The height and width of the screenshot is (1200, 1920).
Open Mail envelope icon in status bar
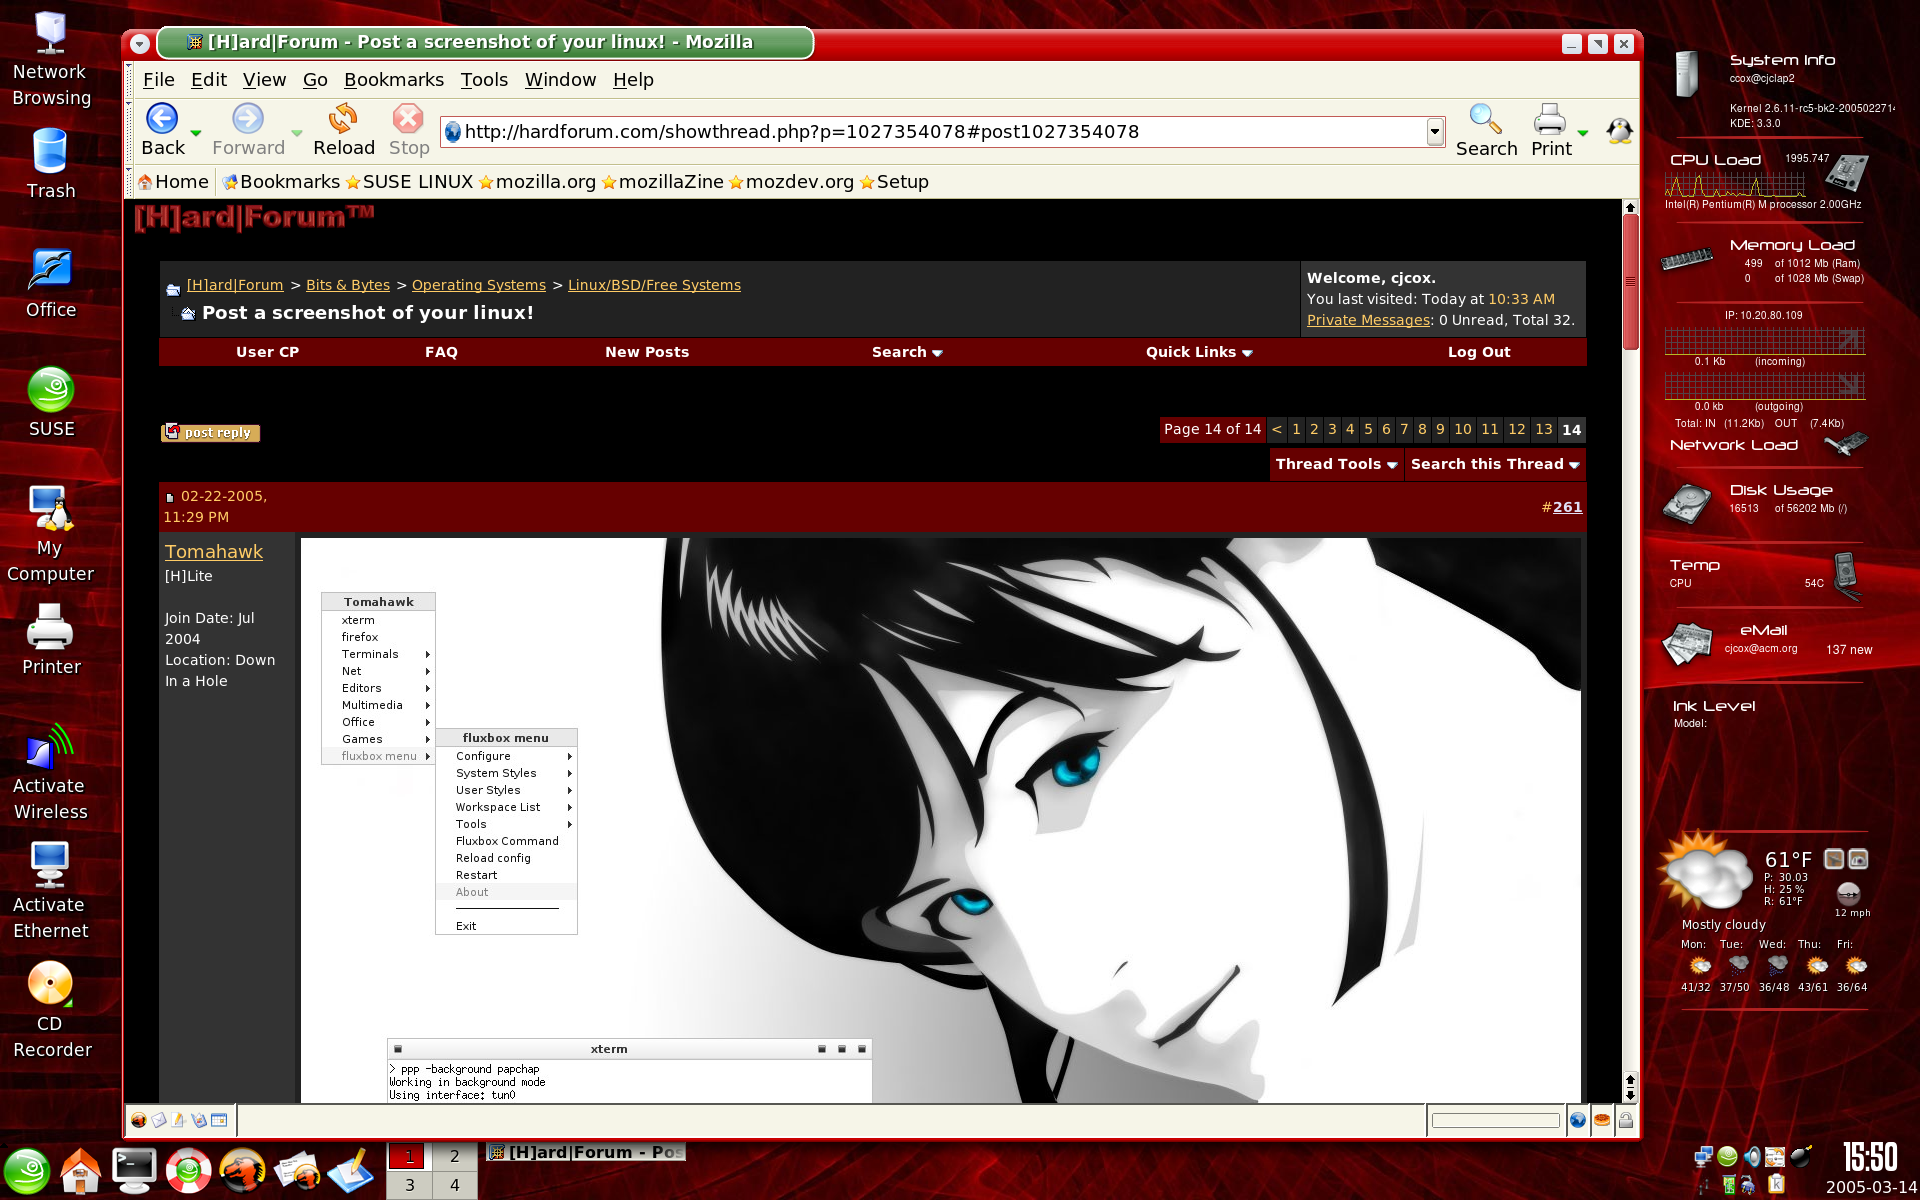tap(158, 1120)
